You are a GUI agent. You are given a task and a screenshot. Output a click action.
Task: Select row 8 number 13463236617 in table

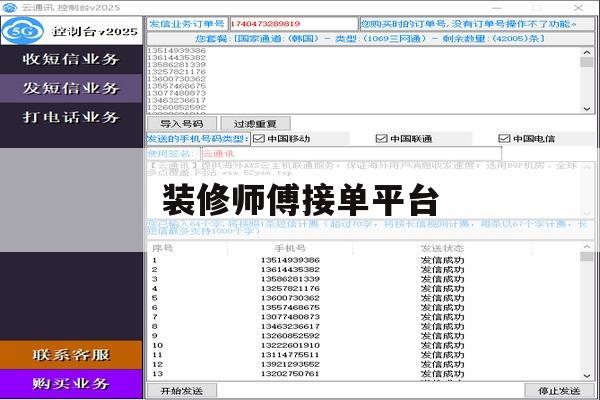coord(290,327)
